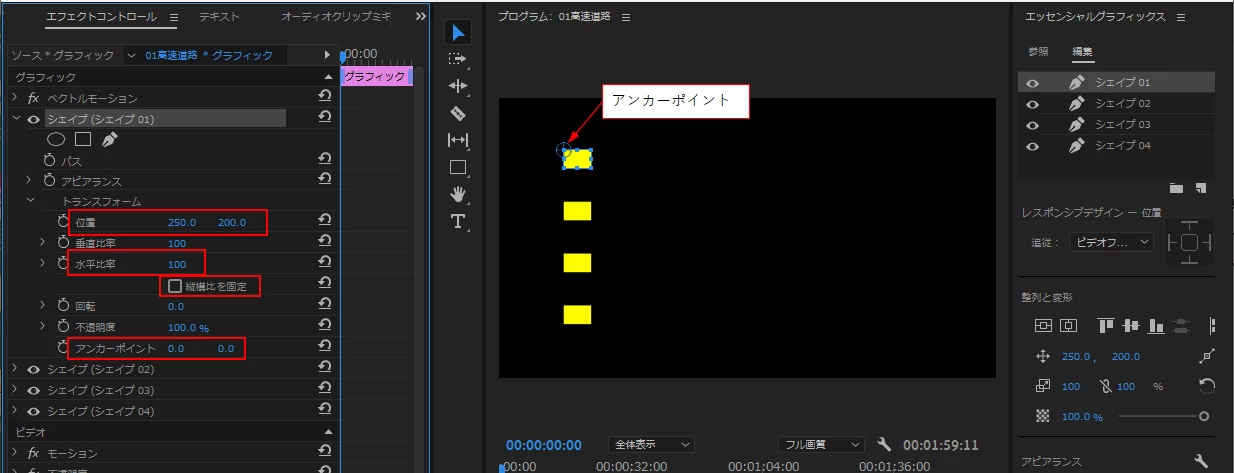This screenshot has height=473, width=1234.
Task: Enable the 縦横比を固定 checkbox
Action: [x=176, y=286]
